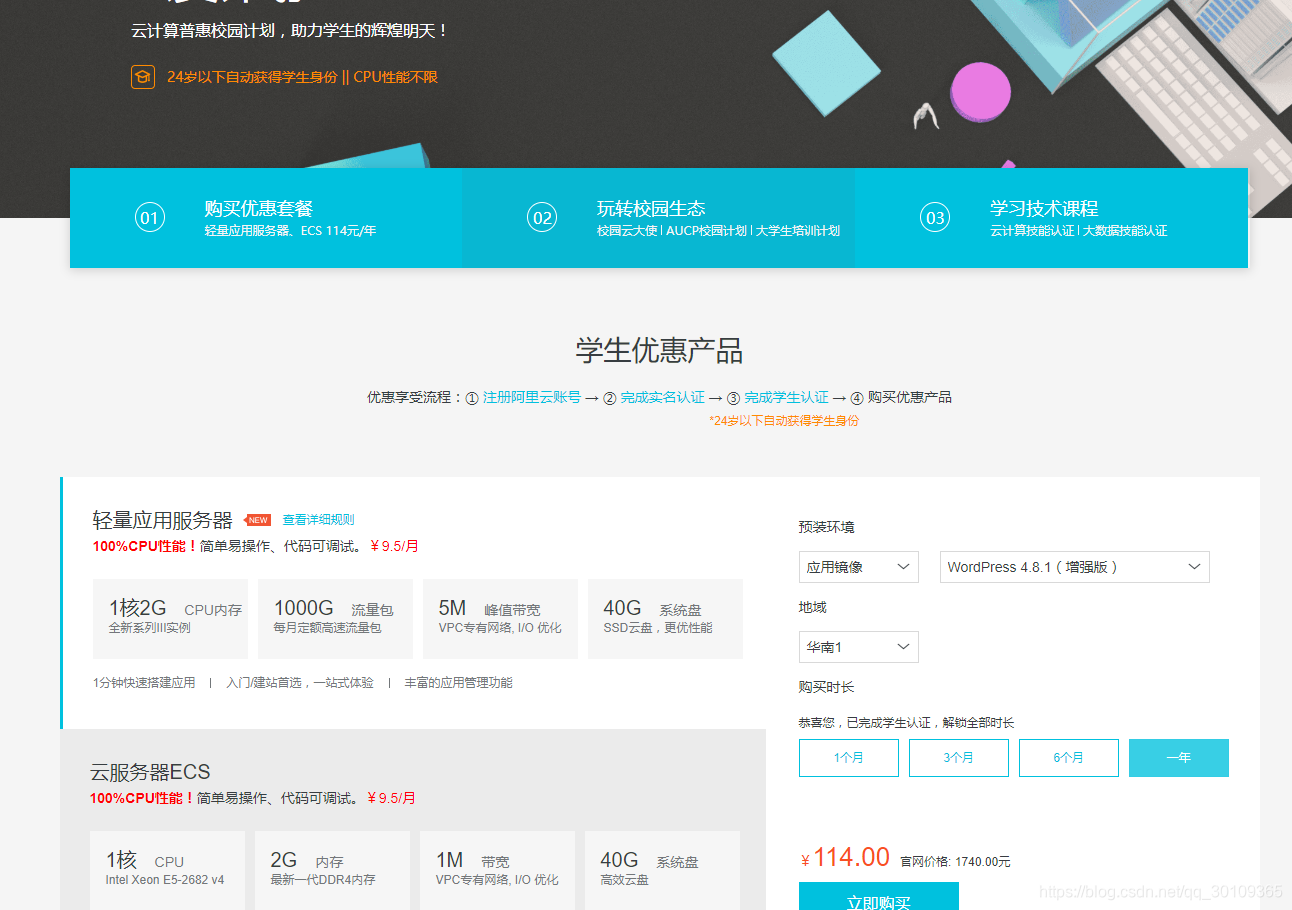Click the 1分钟快速搭建应用 feature text

[x=144, y=683]
